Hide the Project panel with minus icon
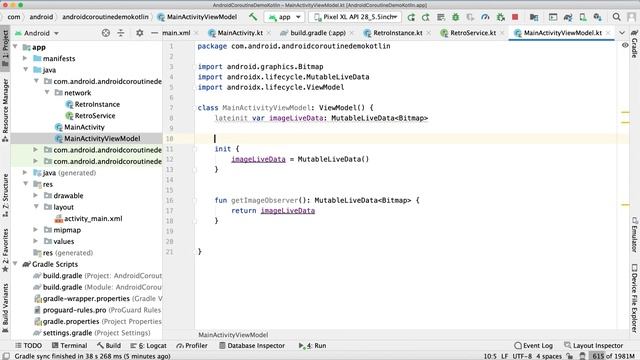The width and height of the screenshot is (640, 360). 154,33
